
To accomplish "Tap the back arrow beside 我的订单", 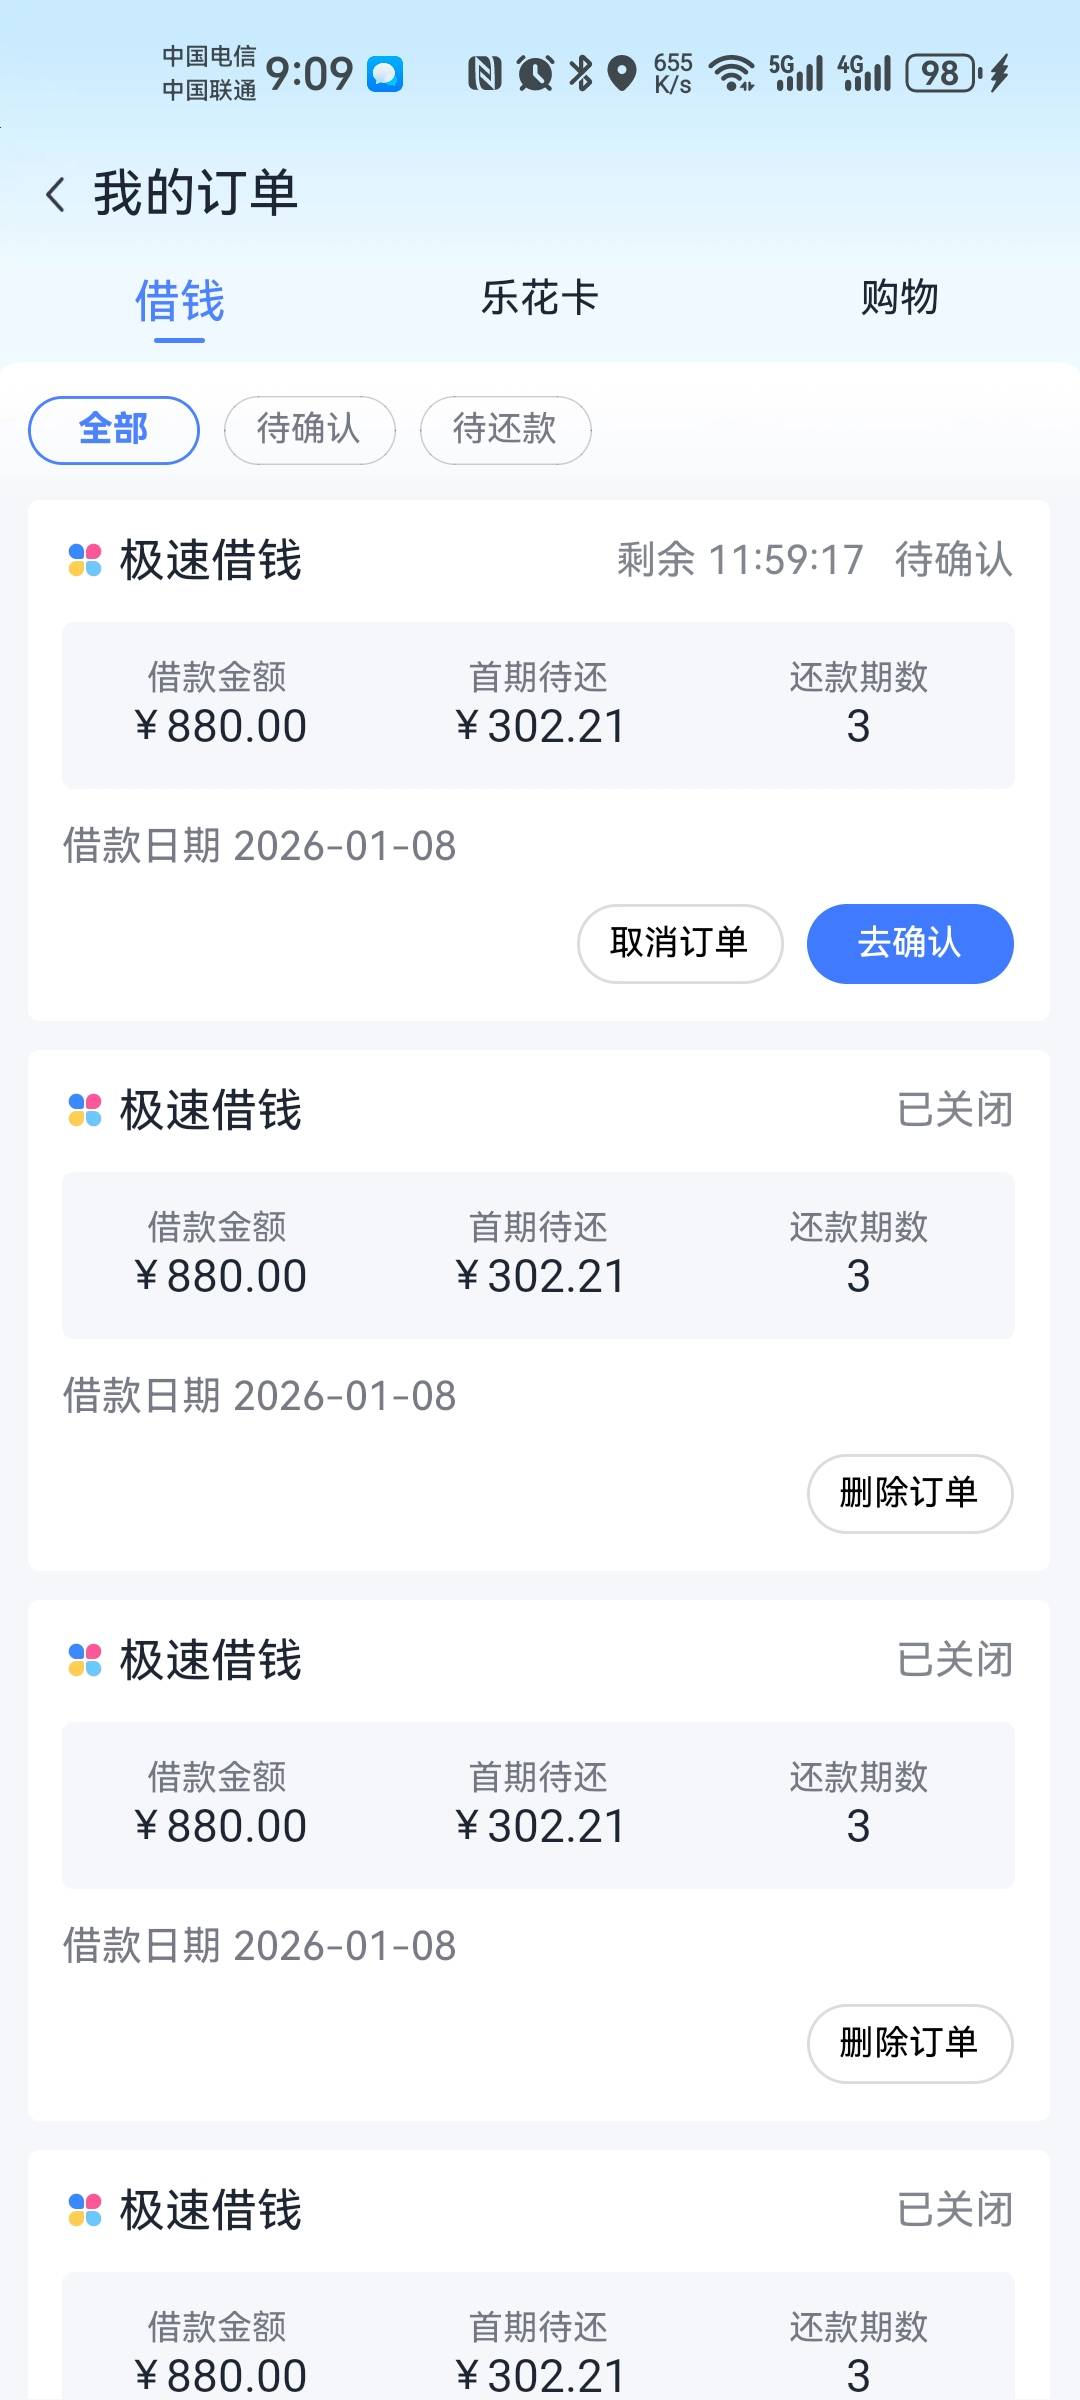I will (56, 194).
